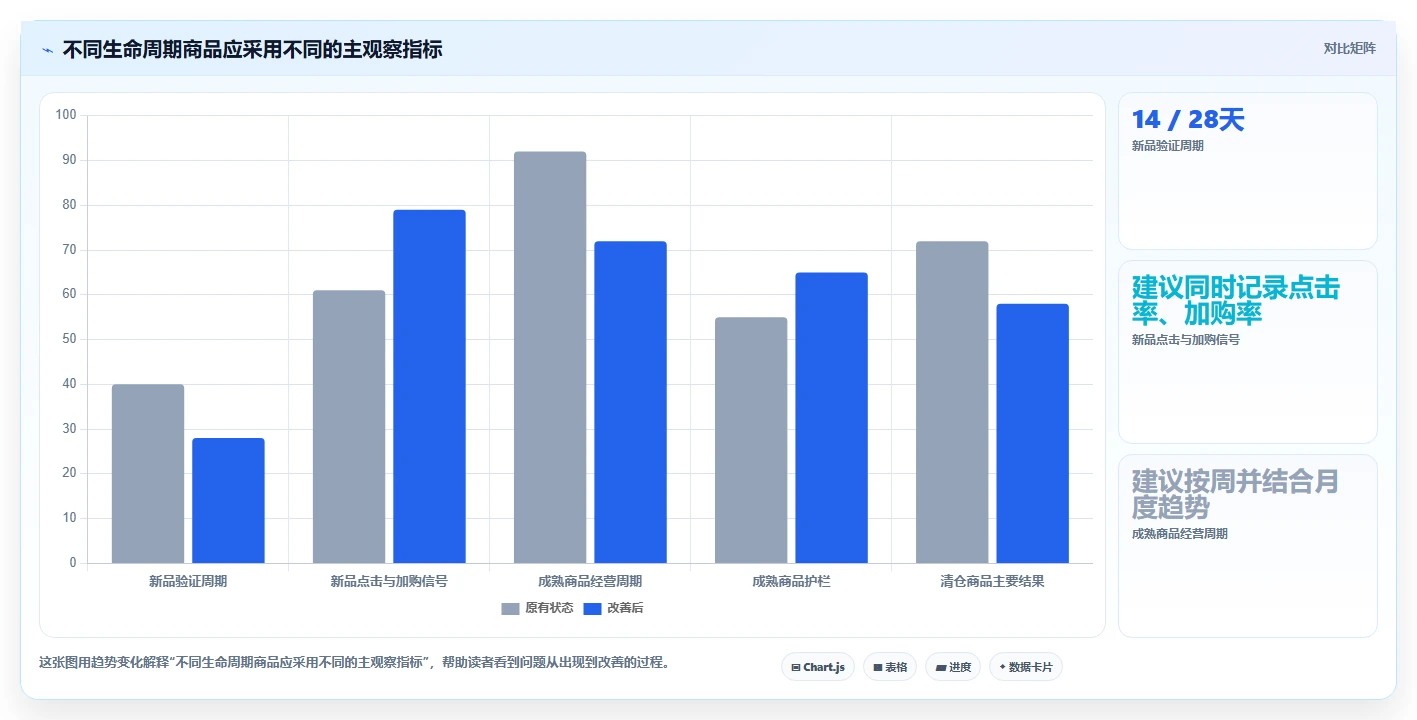1417x720 pixels.
Task: Click the blue 成熟商品经营周期 bar
Action: click(630, 402)
